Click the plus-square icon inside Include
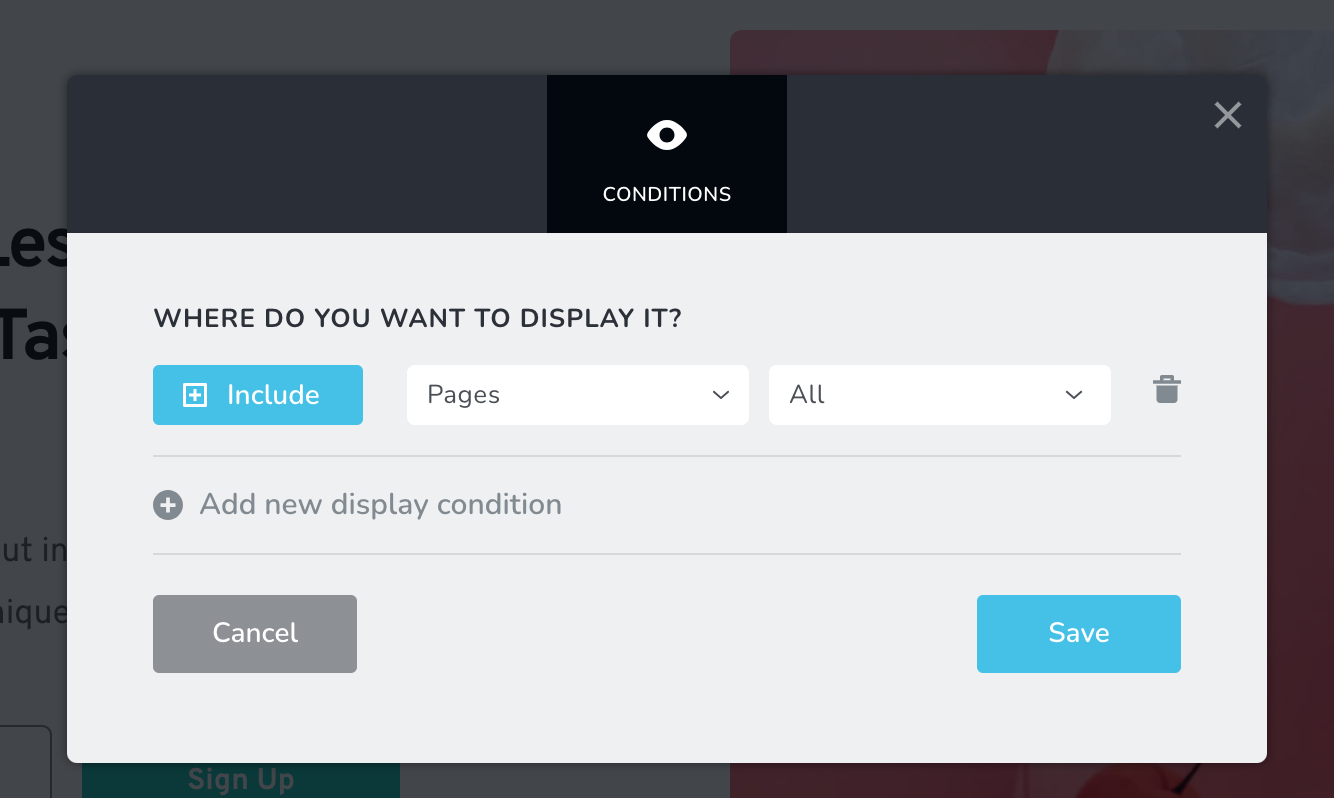The width and height of the screenshot is (1334, 798). tap(195, 396)
